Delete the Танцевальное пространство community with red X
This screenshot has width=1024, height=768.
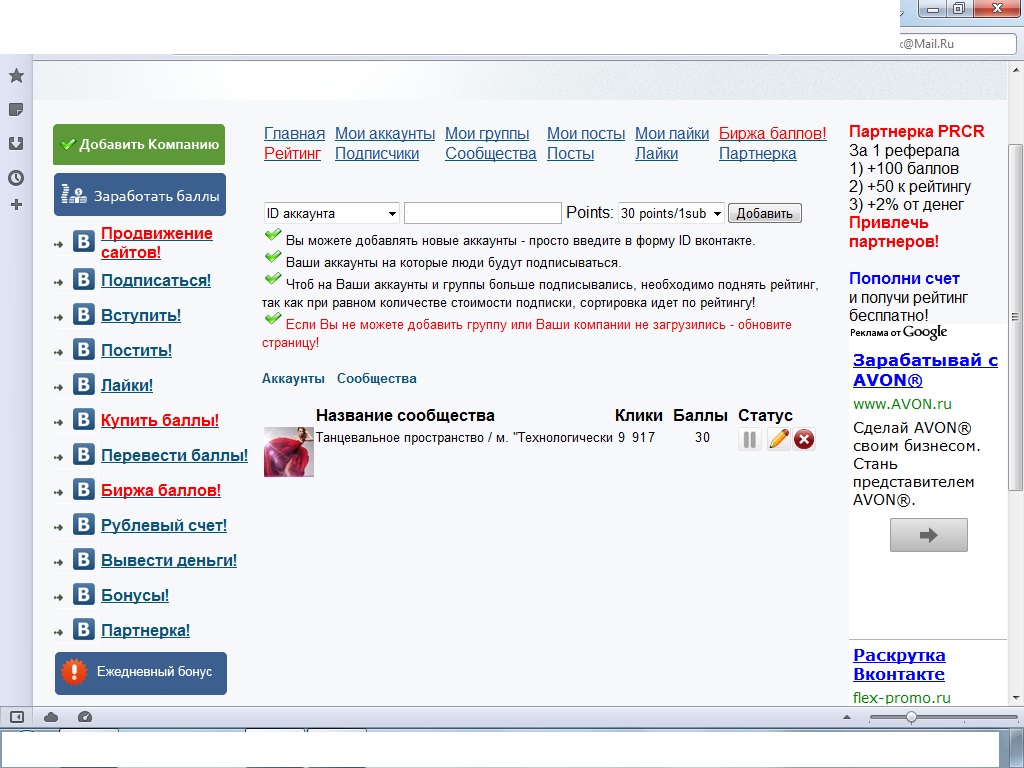tap(804, 440)
